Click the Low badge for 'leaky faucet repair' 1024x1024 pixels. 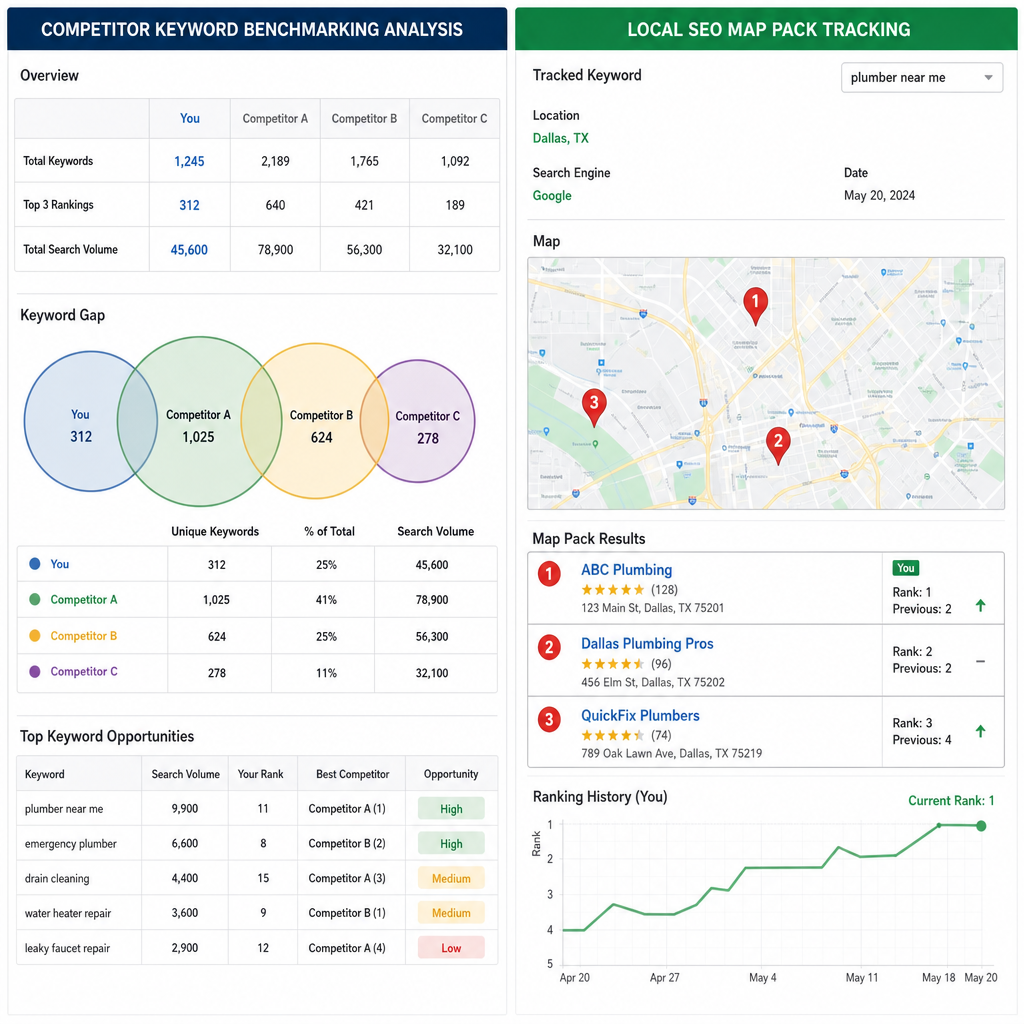tap(451, 948)
